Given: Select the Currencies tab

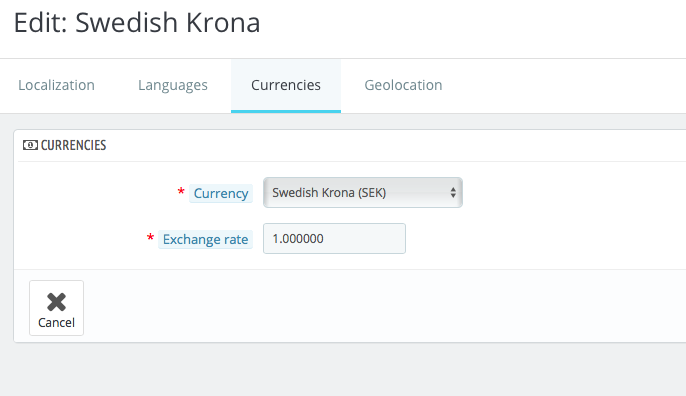Looking at the screenshot, I should click(286, 85).
